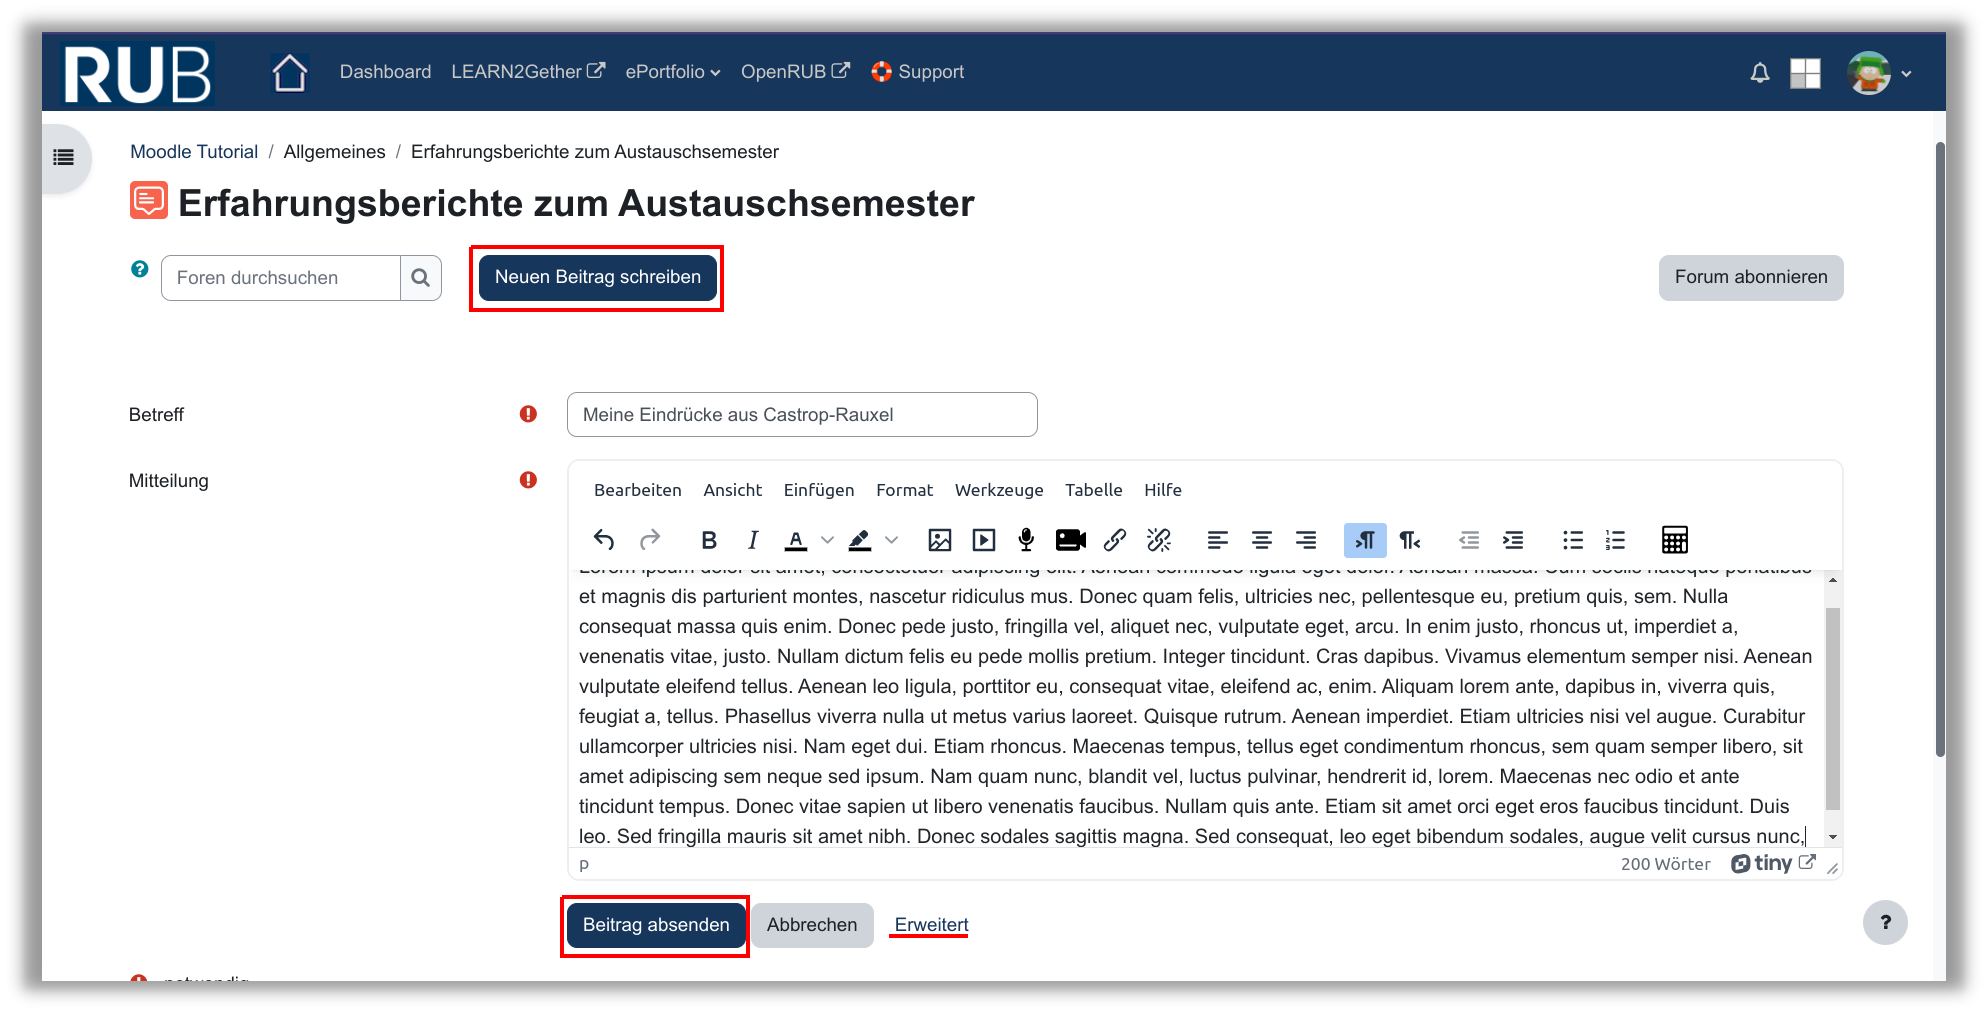1987x1016 pixels.
Task: Undo the last edit in the editor
Action: coord(604,540)
